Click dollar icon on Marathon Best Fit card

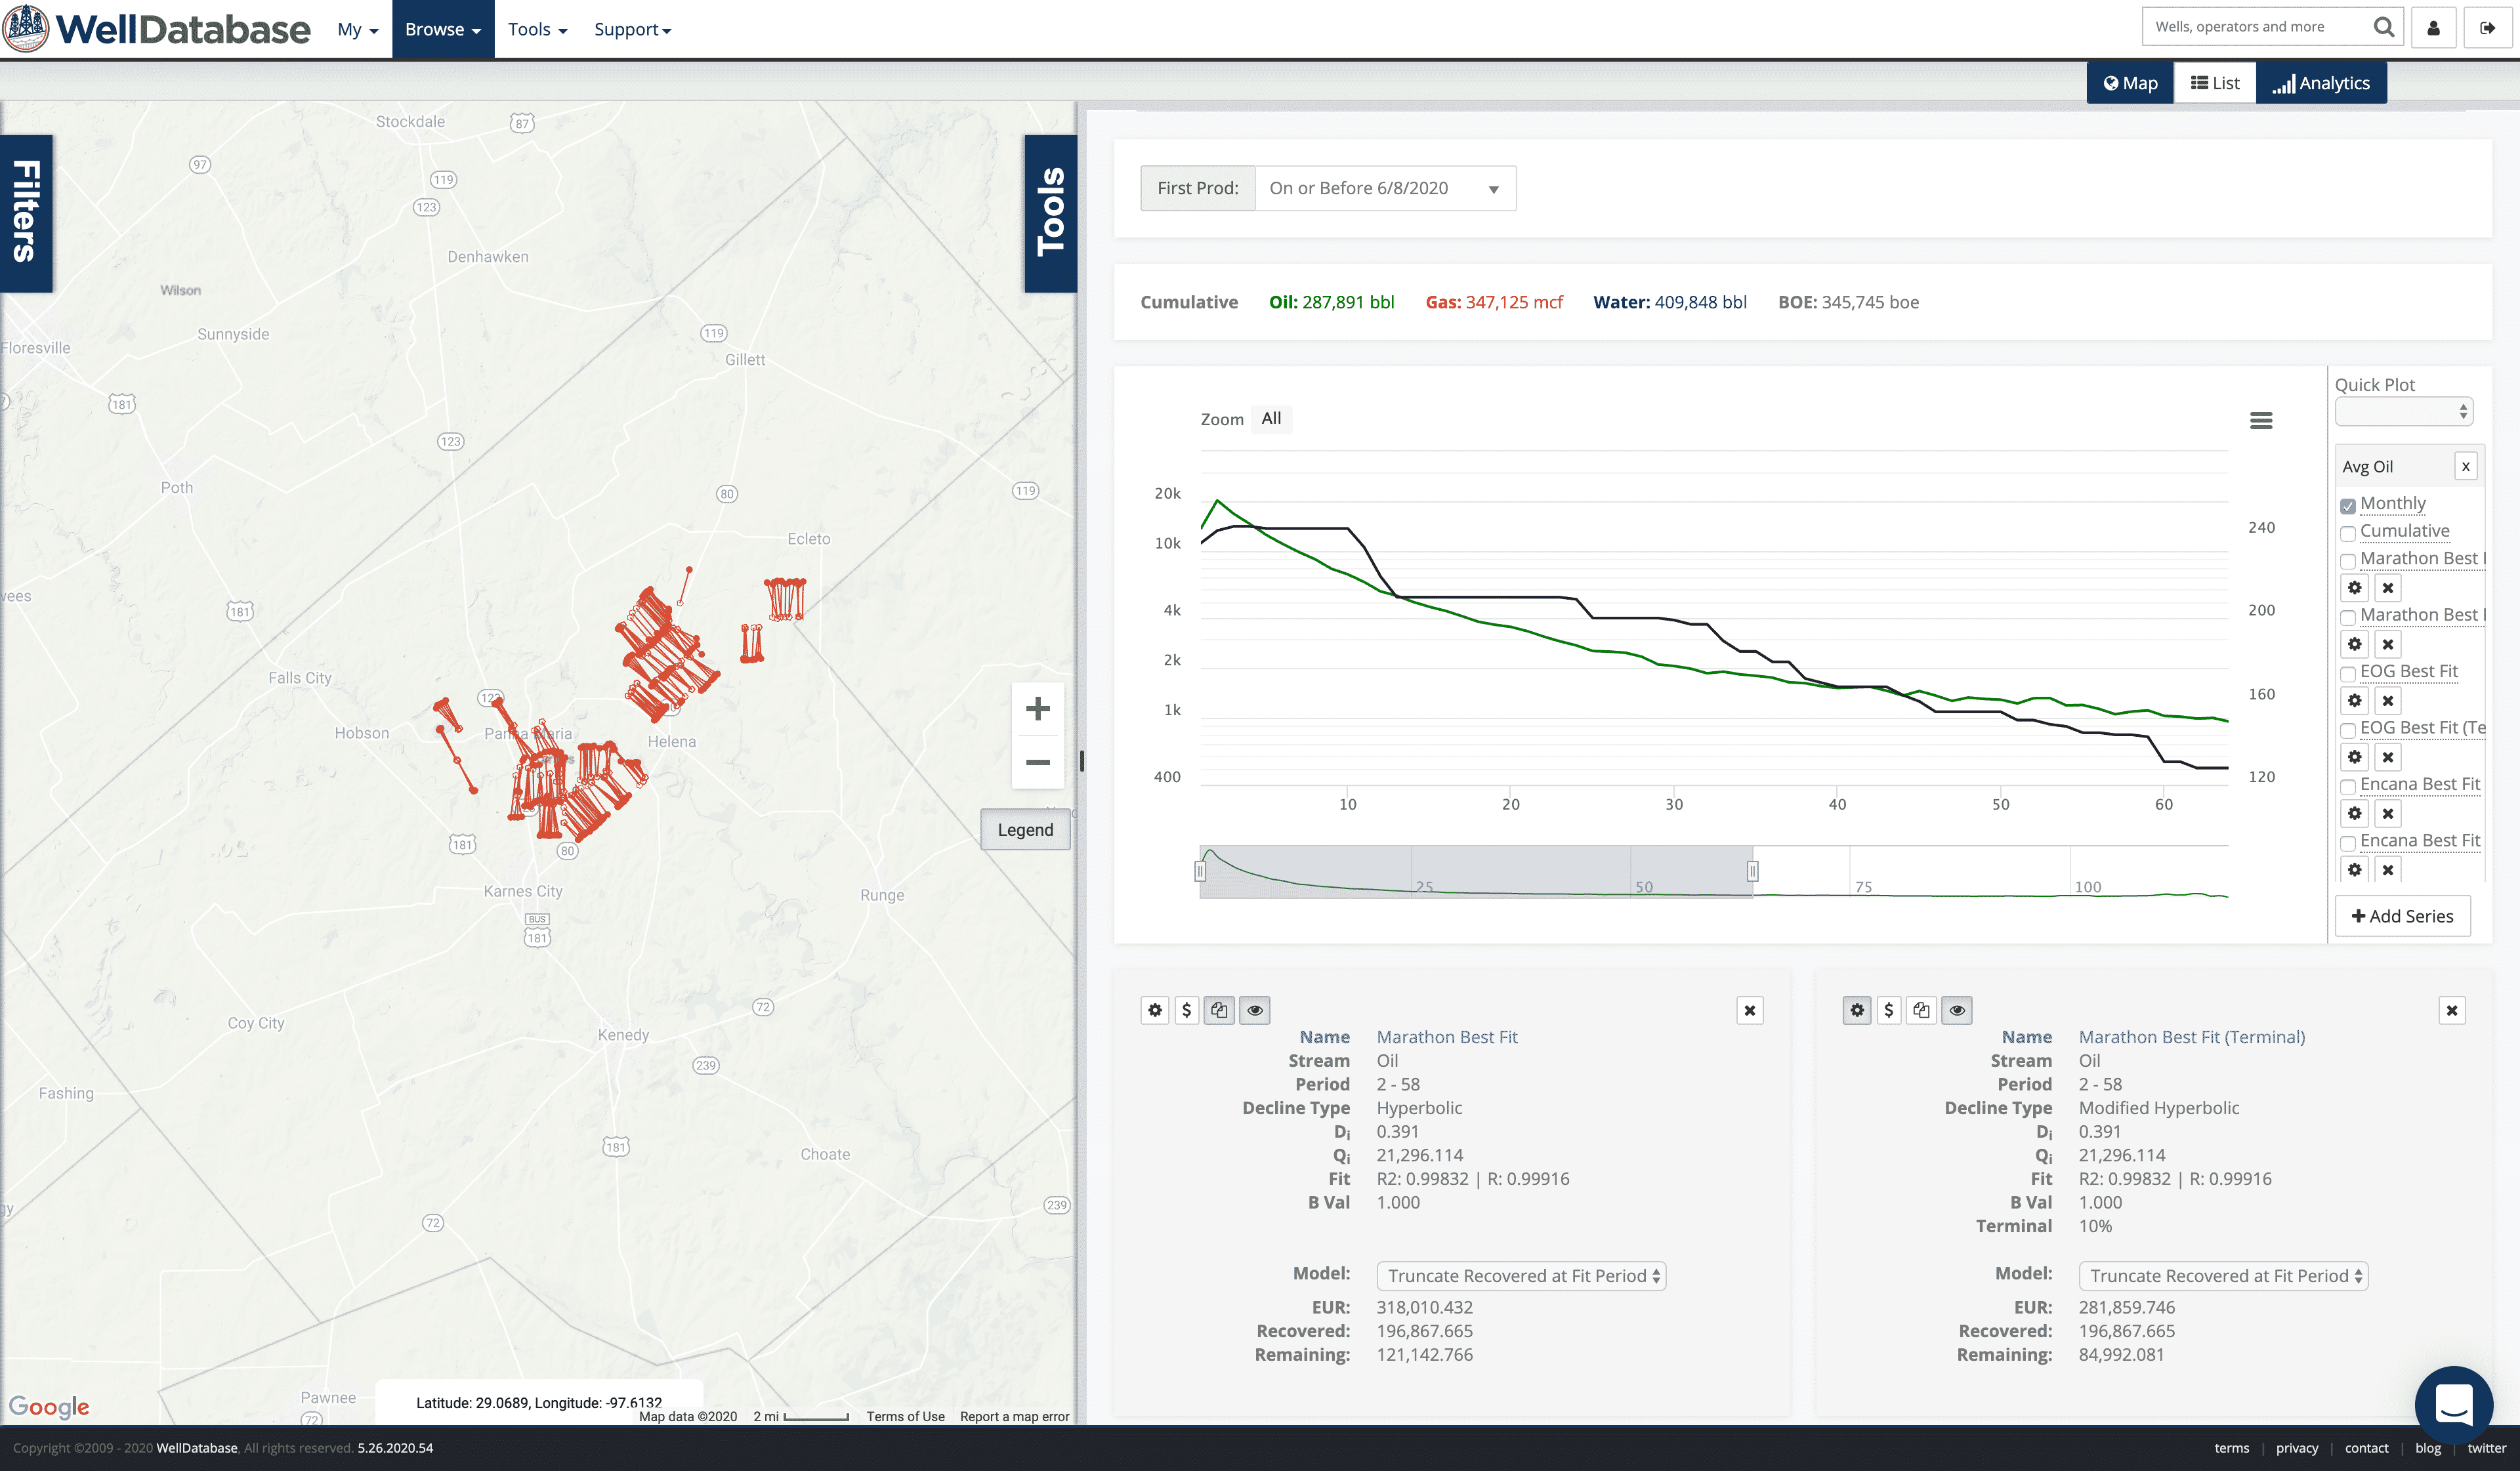tap(1186, 1010)
